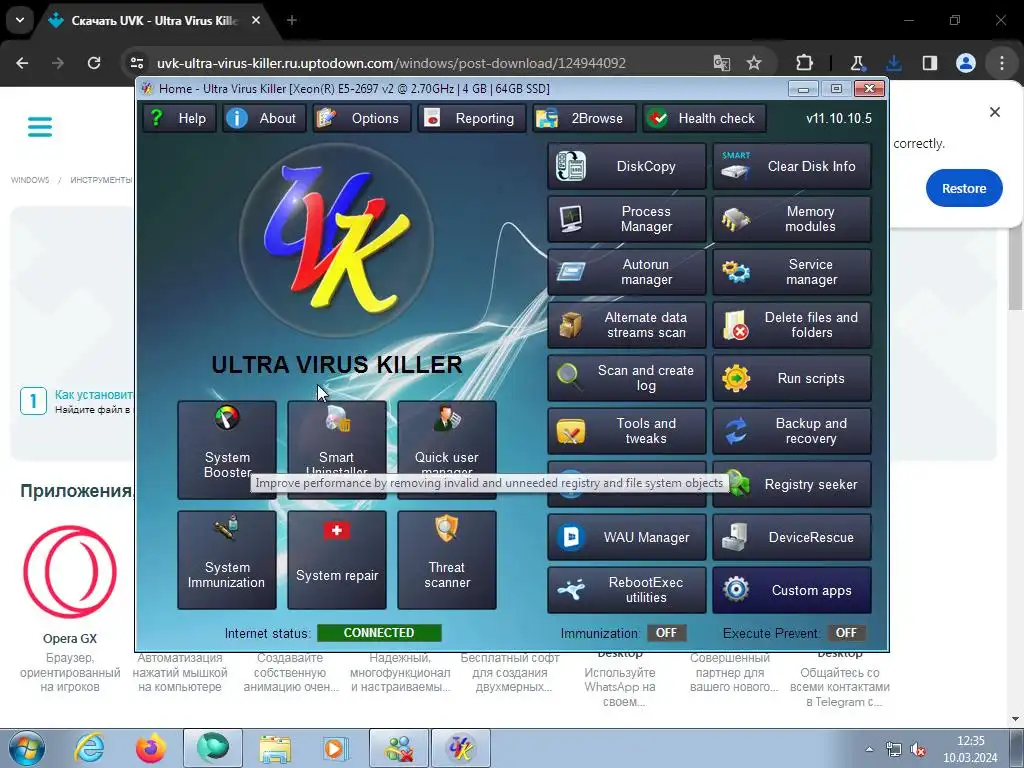1024x768 pixels.
Task: Open the Windows Start button
Action: coord(26,748)
